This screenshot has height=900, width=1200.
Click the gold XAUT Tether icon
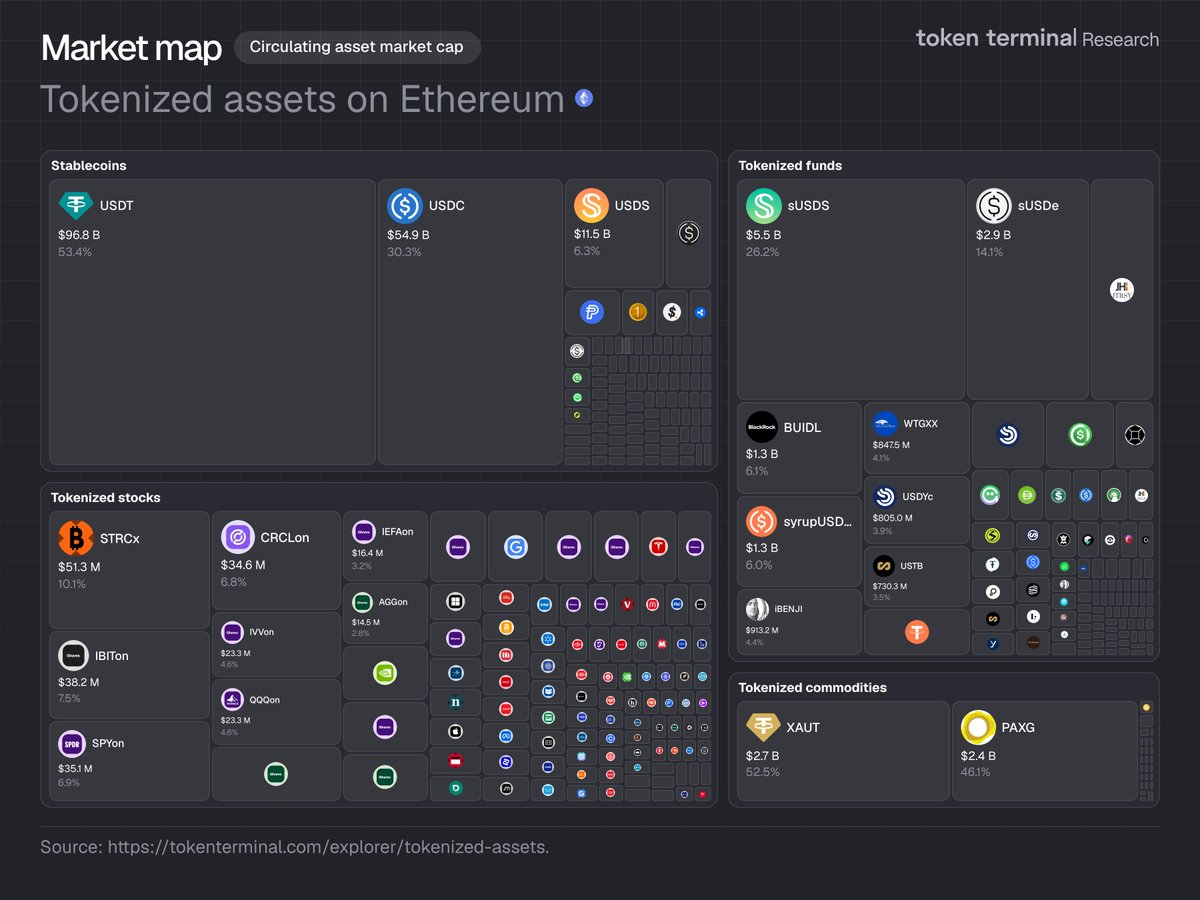pos(764,727)
